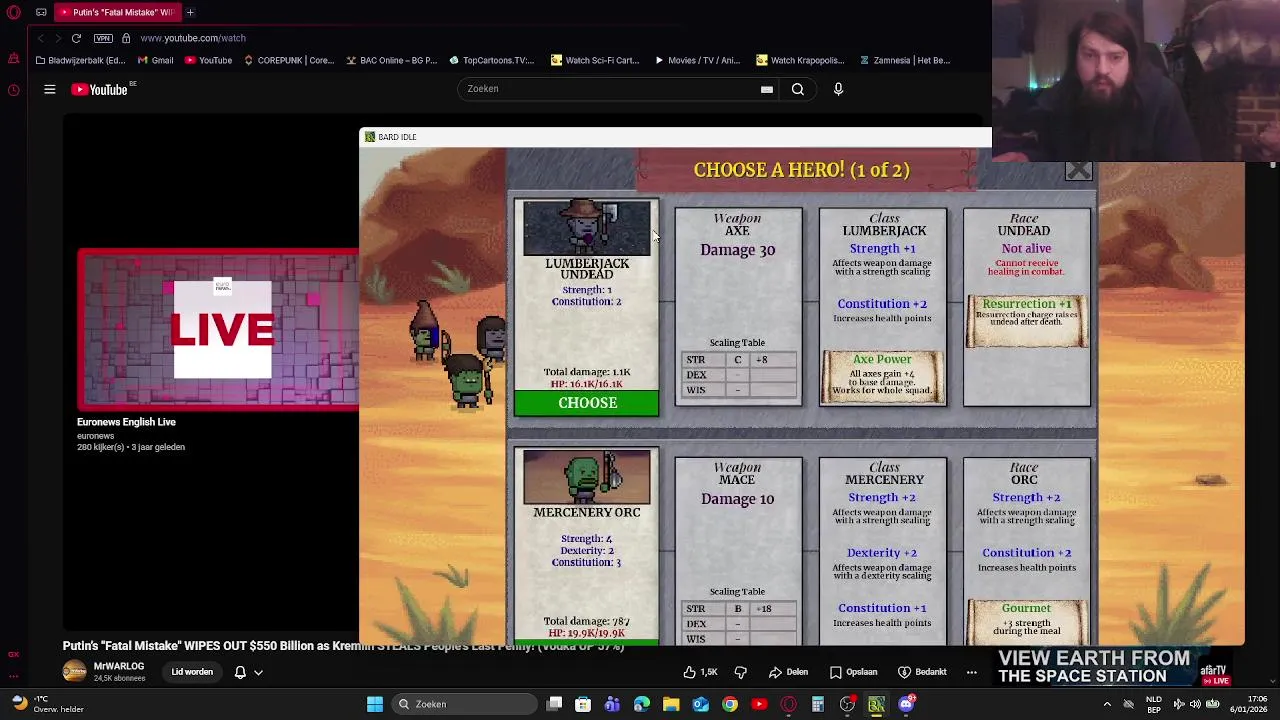
Task: Open Opera sidebar history clock icon
Action: (14, 90)
